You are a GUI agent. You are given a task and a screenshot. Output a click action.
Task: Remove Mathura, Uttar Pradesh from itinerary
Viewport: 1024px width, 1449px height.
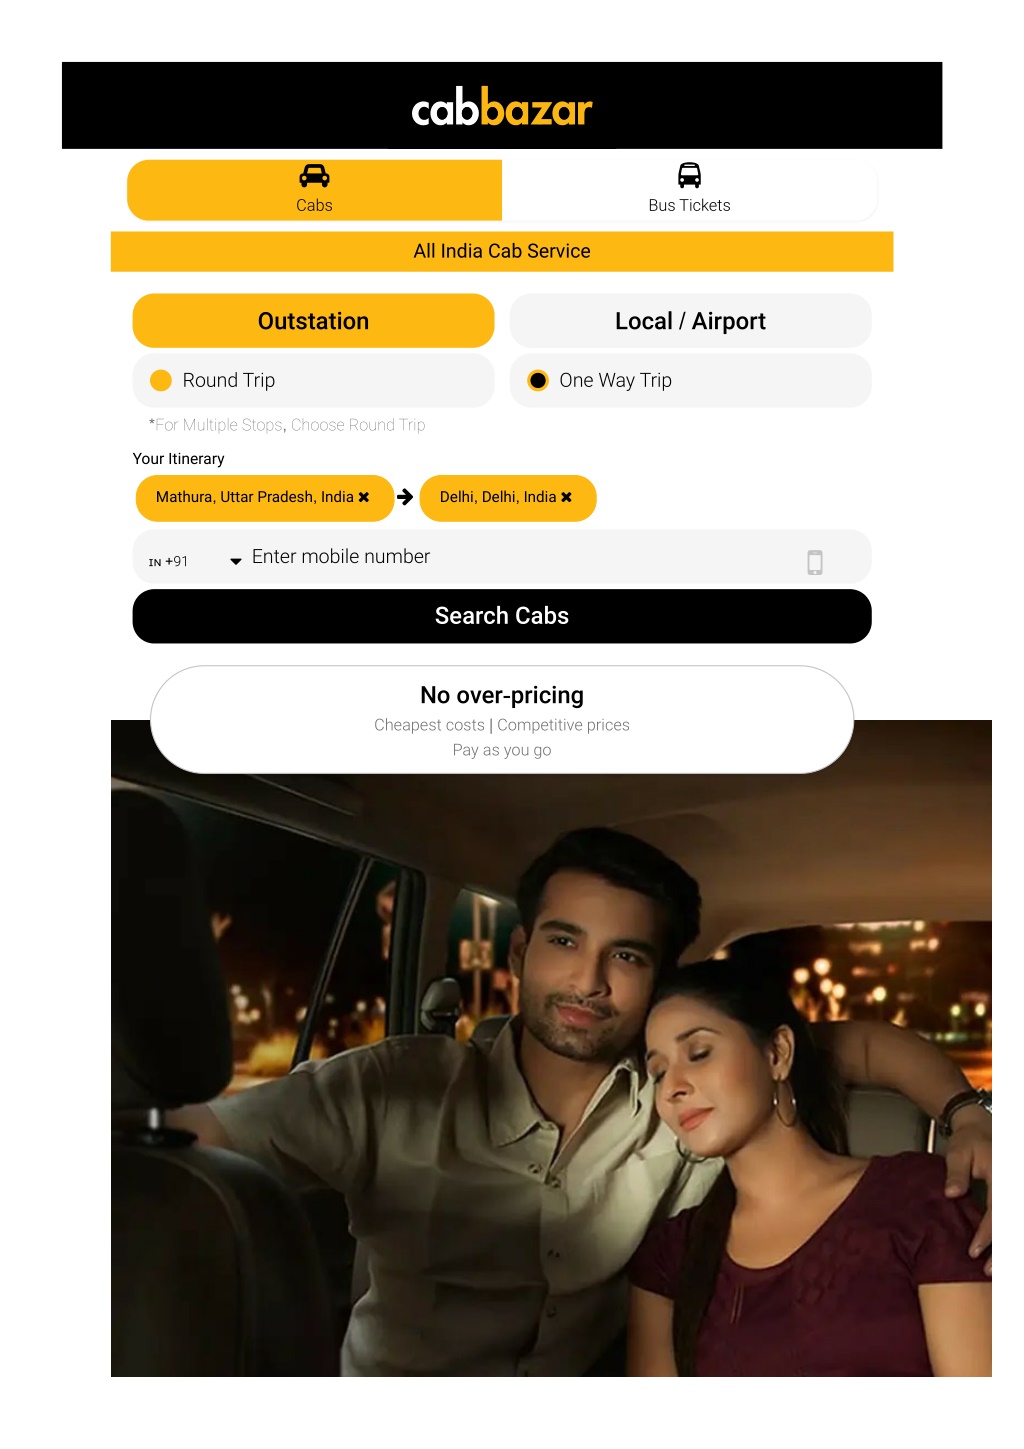click(x=364, y=497)
